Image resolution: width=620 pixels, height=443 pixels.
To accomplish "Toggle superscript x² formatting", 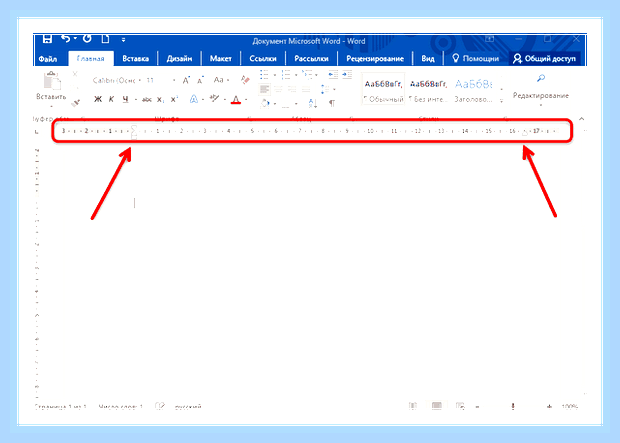I will [x=174, y=99].
